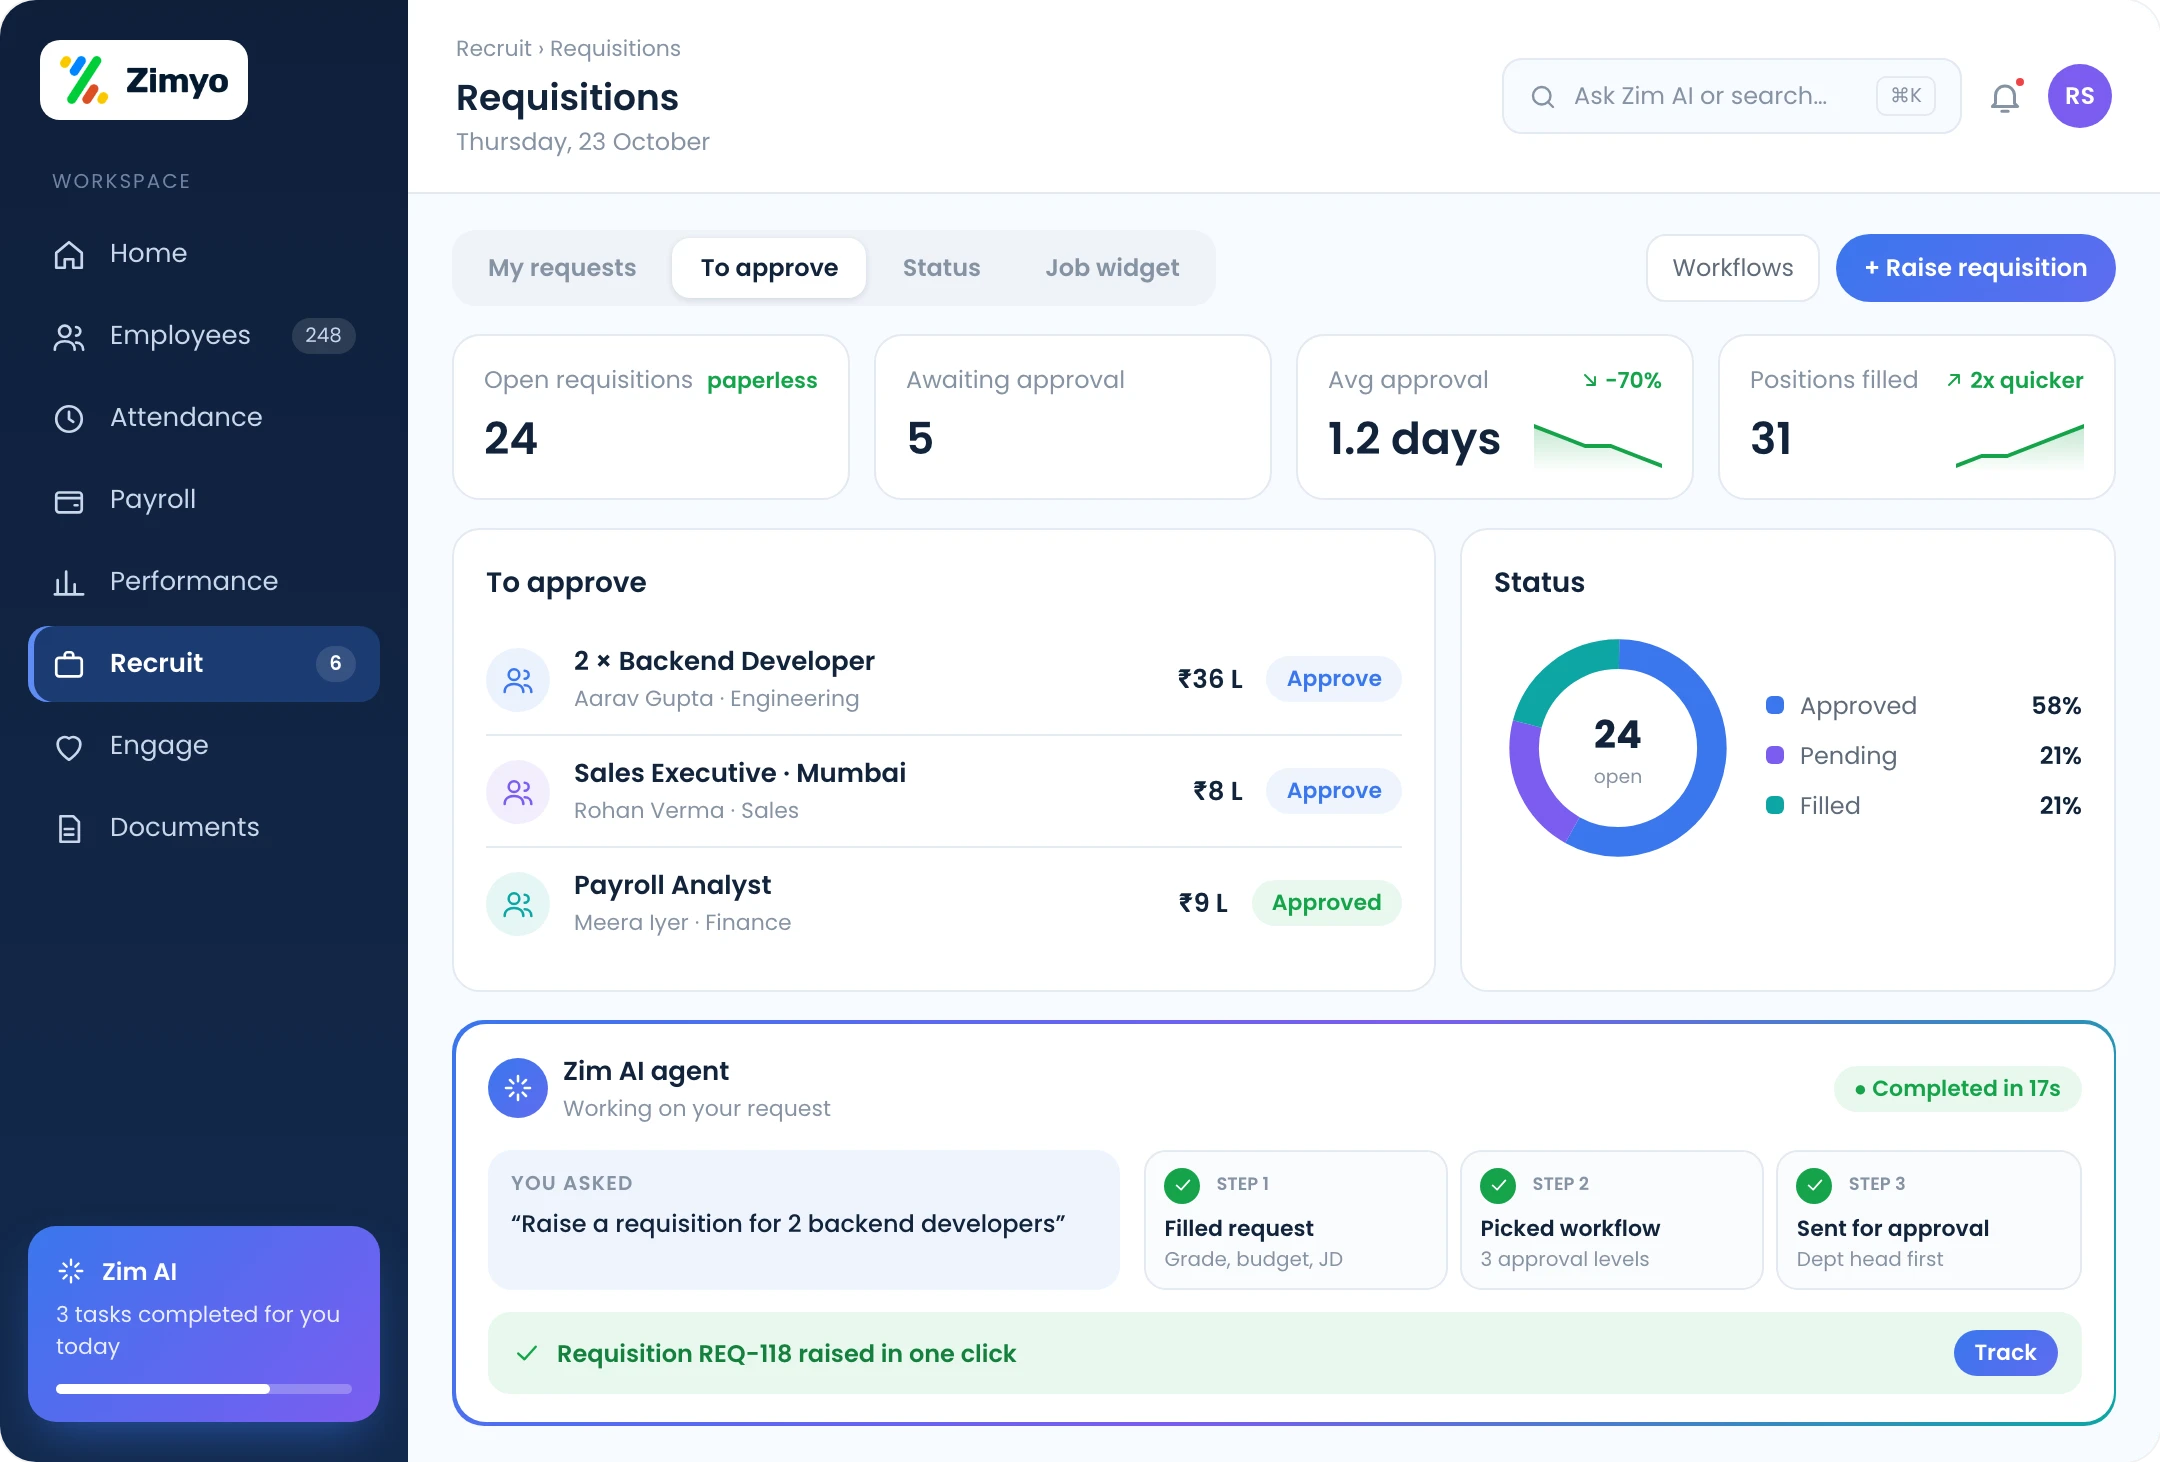Screen dimensions: 2160x1462
Task: Click Track for REQ-118
Action: tap(2005, 1353)
